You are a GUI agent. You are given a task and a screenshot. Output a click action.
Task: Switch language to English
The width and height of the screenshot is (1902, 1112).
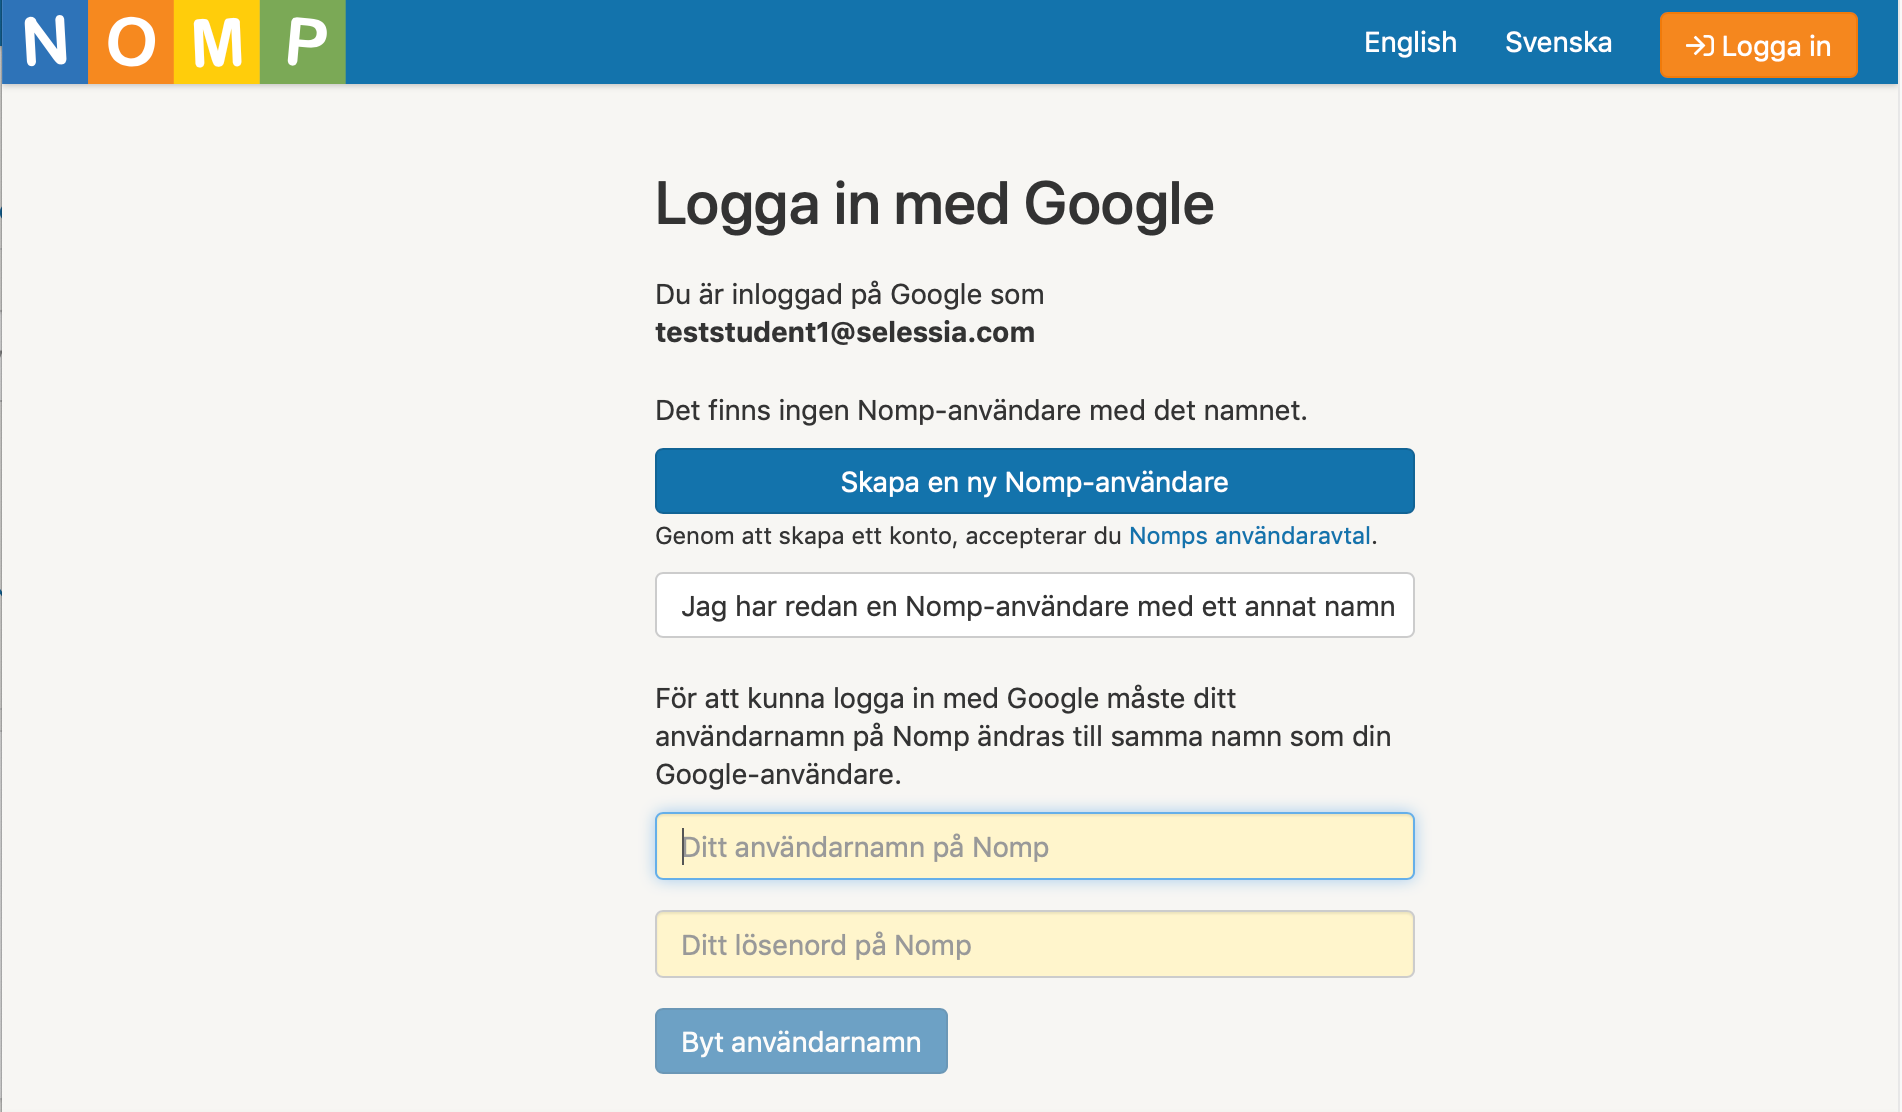[1410, 42]
